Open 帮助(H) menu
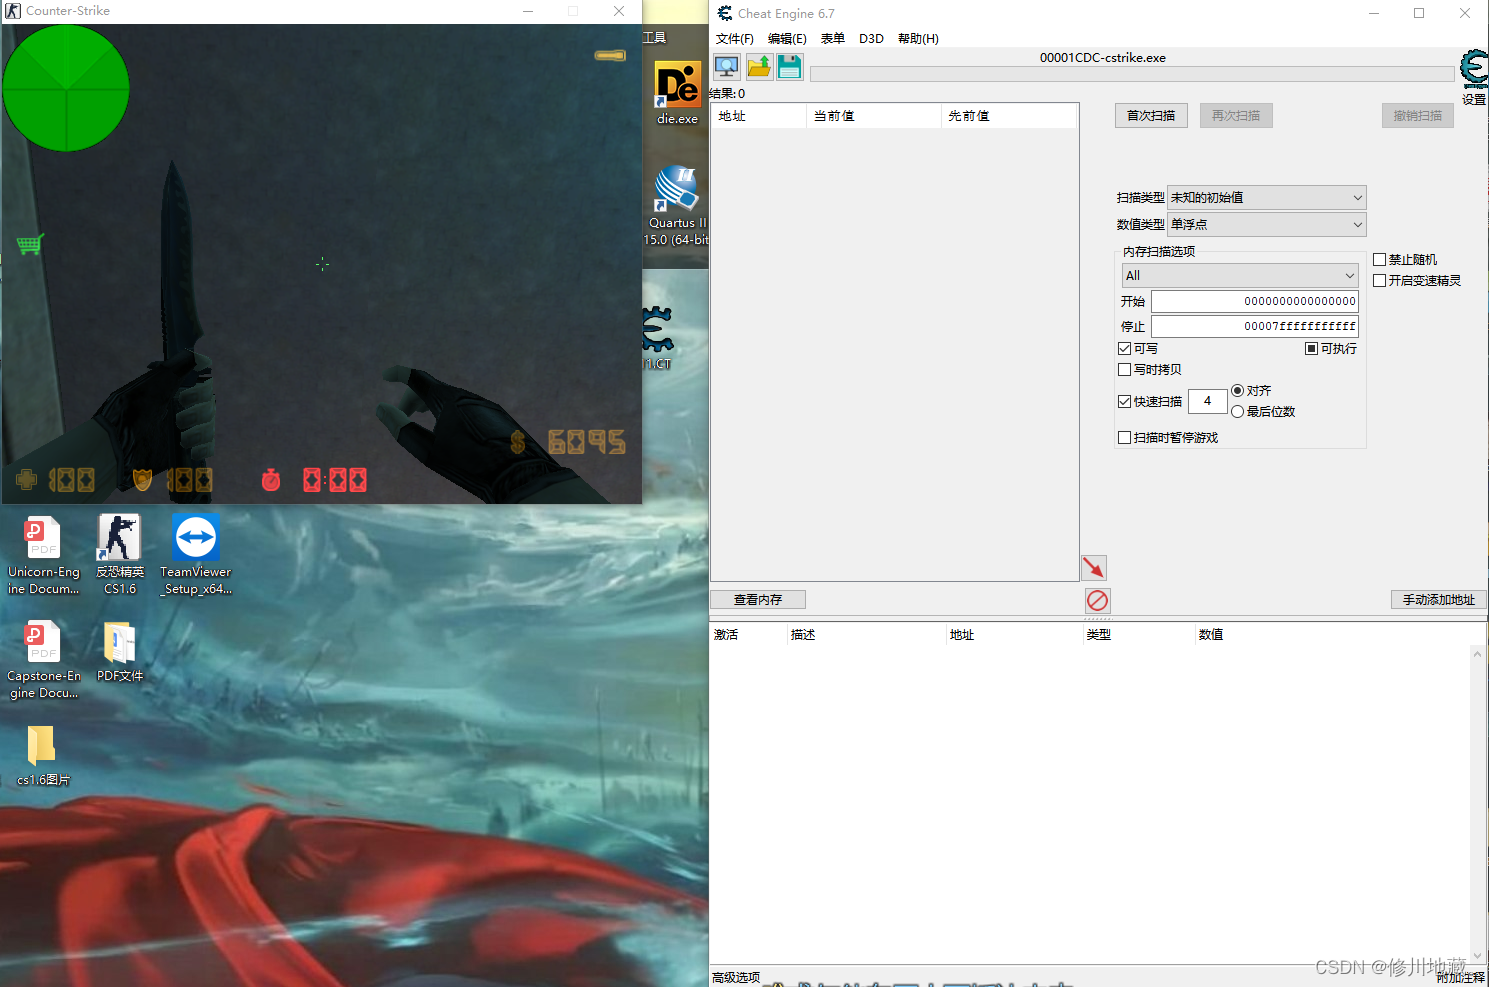This screenshot has width=1489, height=987. 918,39
